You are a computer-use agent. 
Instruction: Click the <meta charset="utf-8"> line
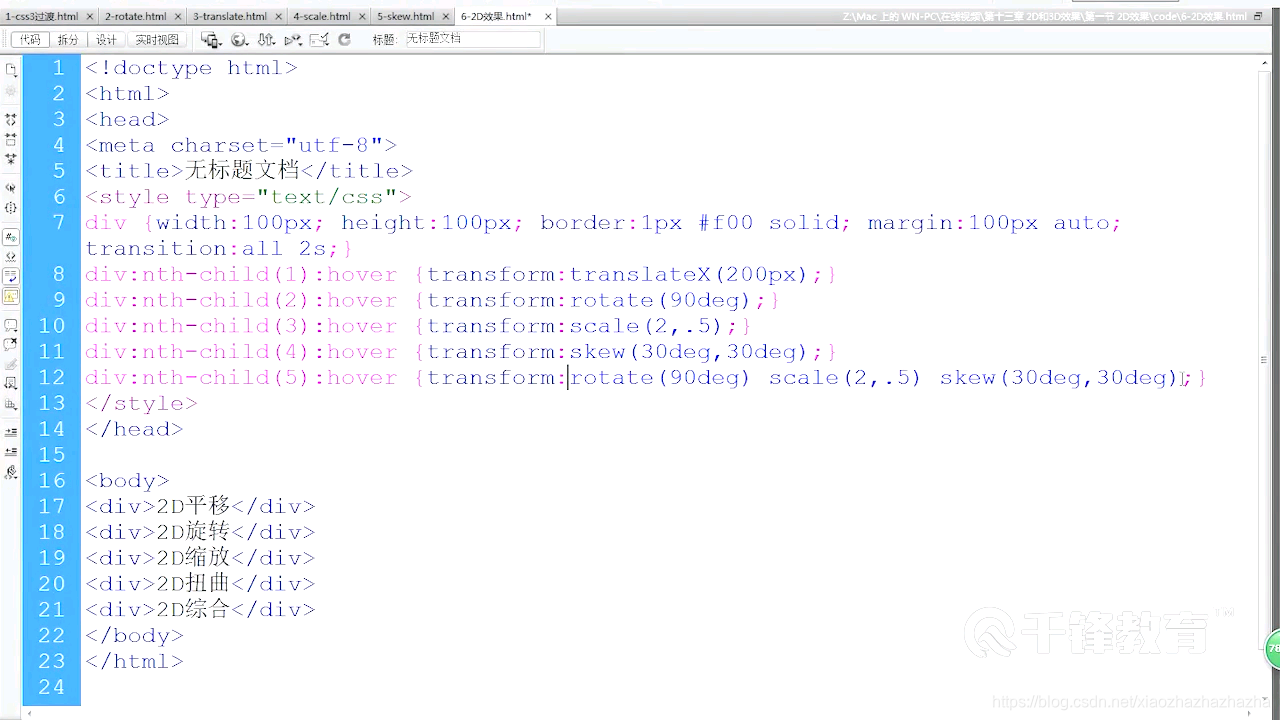pos(240,145)
